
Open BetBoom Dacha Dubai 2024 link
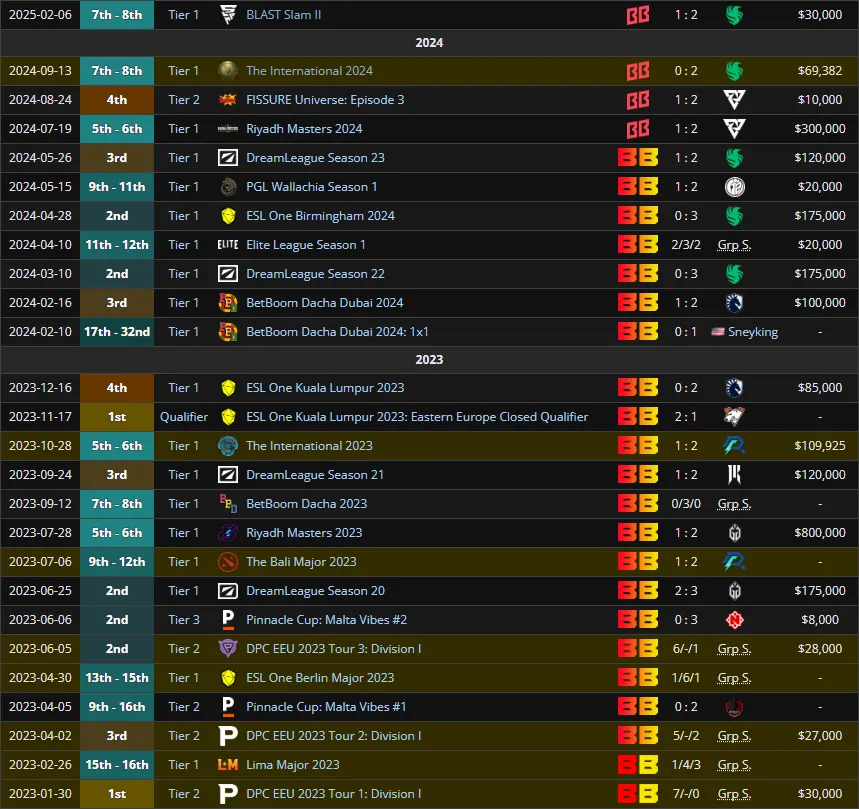click(x=324, y=303)
